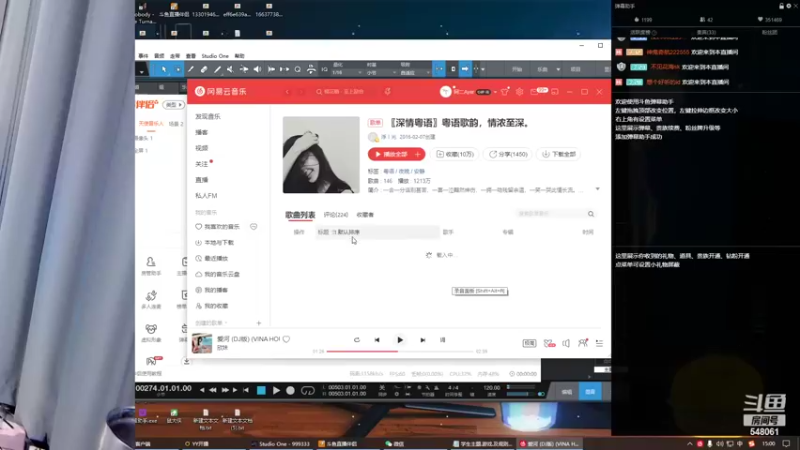Click the NetEase back navigation arrow
800x450 pixels.
coord(287,92)
